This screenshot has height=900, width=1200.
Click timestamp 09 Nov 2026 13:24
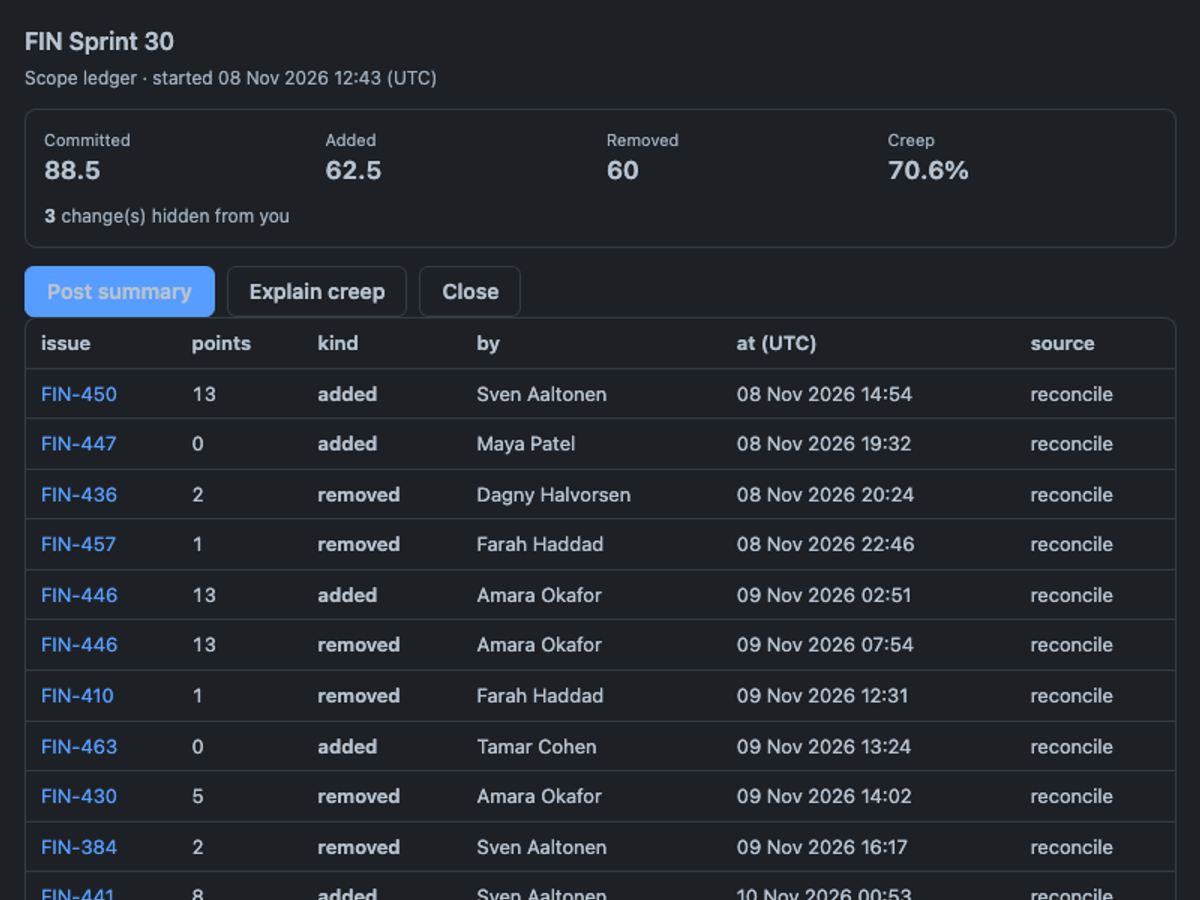pos(824,747)
